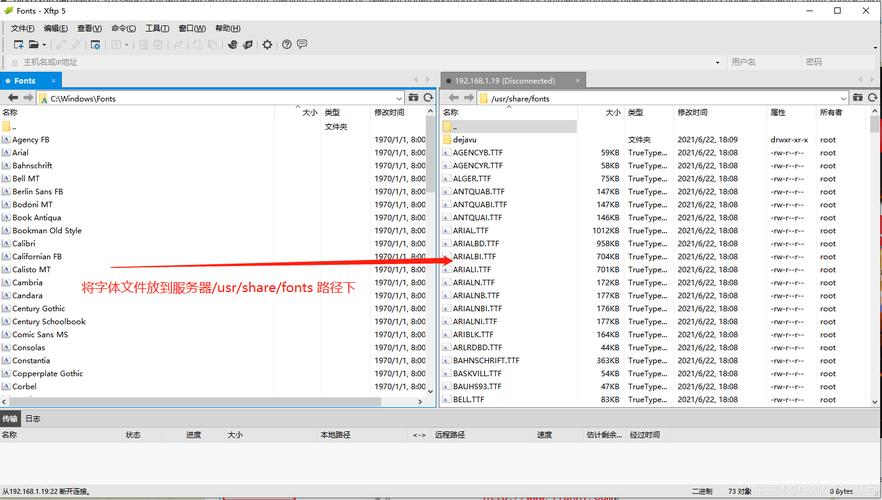Open the dejavu folder in remote pane

(465, 140)
